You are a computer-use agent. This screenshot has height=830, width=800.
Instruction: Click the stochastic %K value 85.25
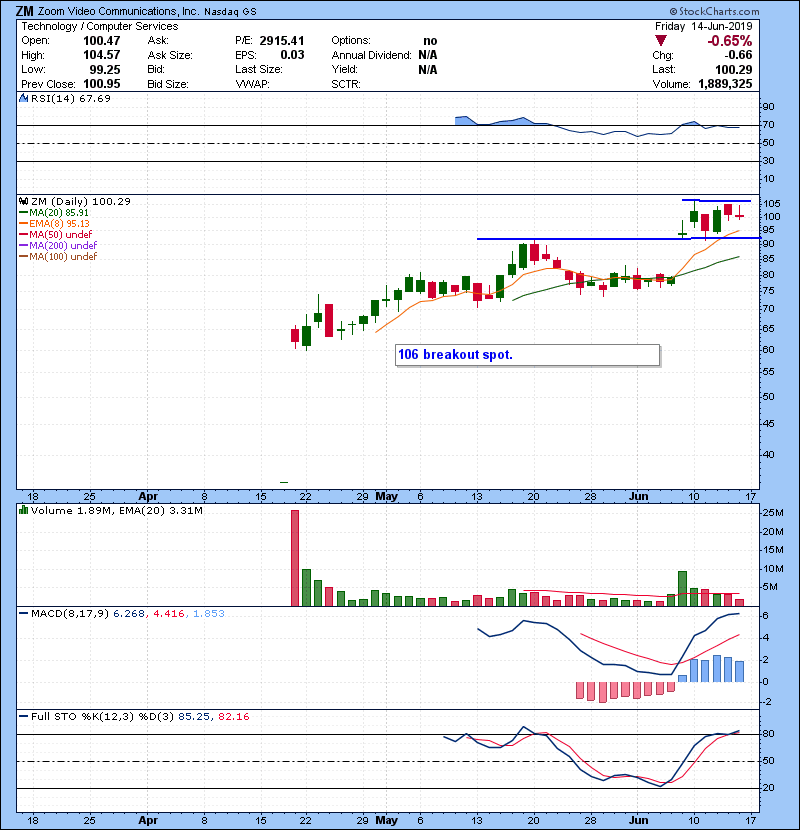[193, 716]
